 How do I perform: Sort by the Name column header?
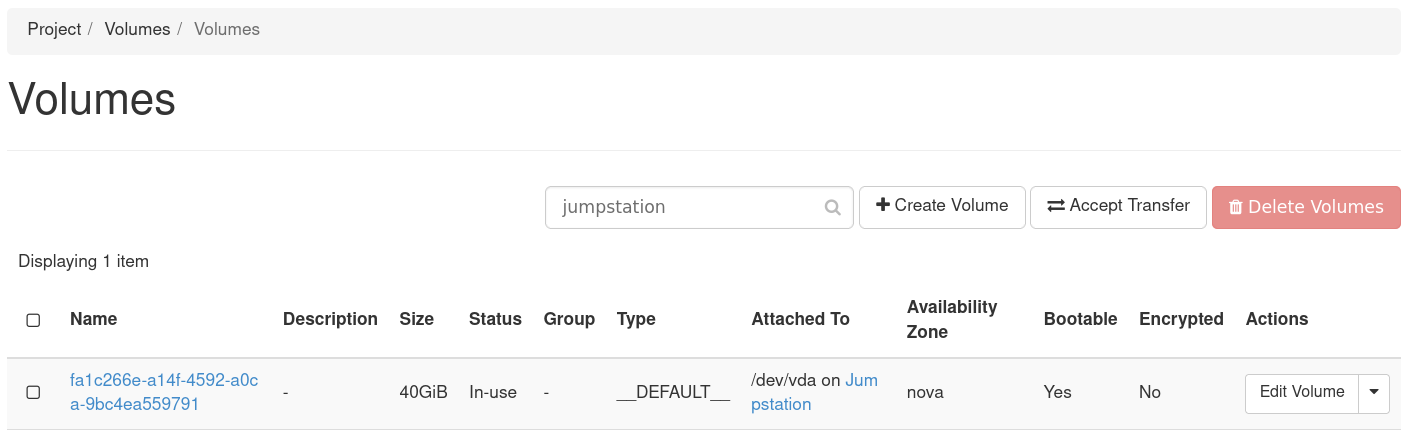pyautogui.click(x=93, y=319)
